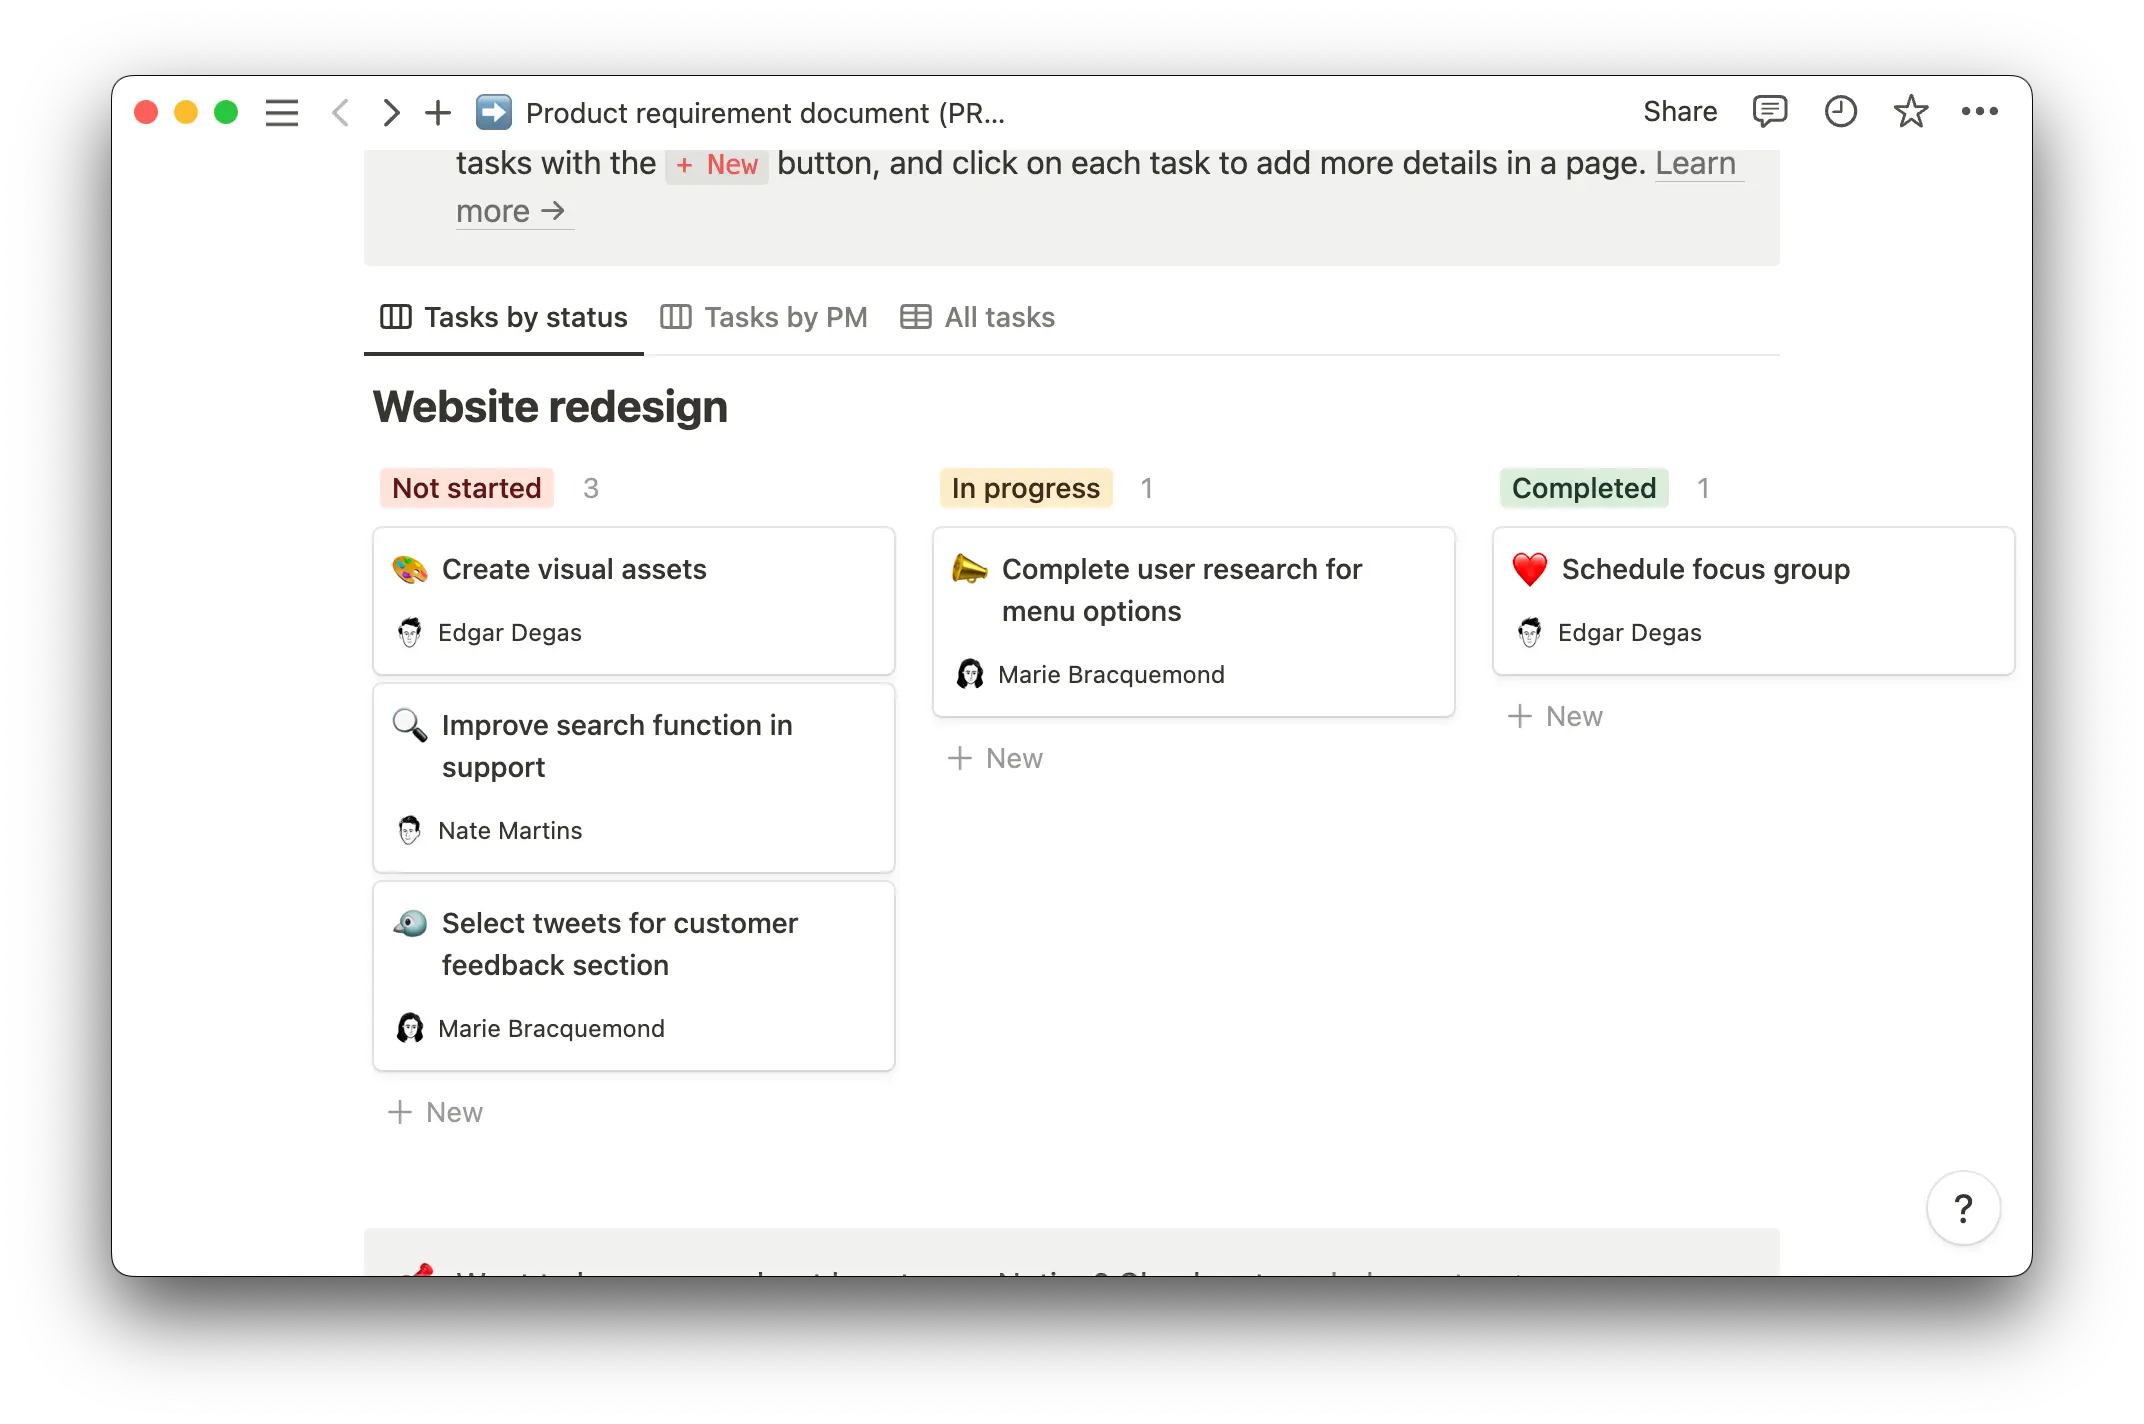
Task: Go back using the left chevron icon
Action: click(x=340, y=112)
